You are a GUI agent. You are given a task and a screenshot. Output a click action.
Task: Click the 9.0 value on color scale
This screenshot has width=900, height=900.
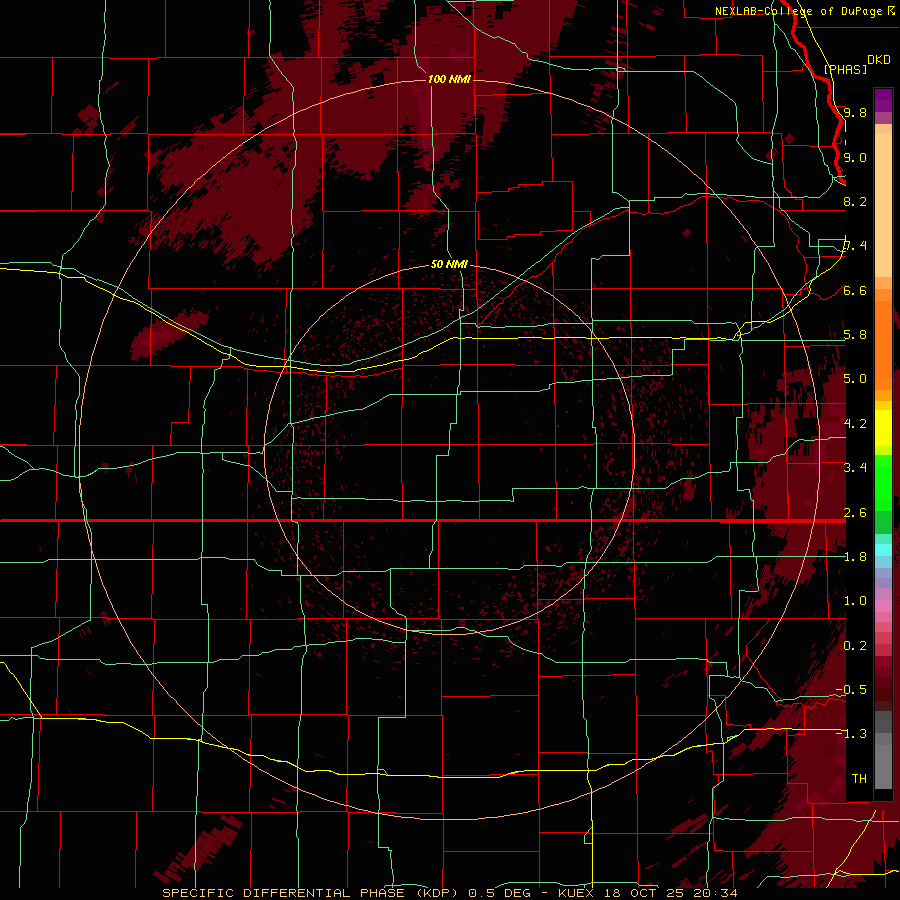(x=855, y=157)
